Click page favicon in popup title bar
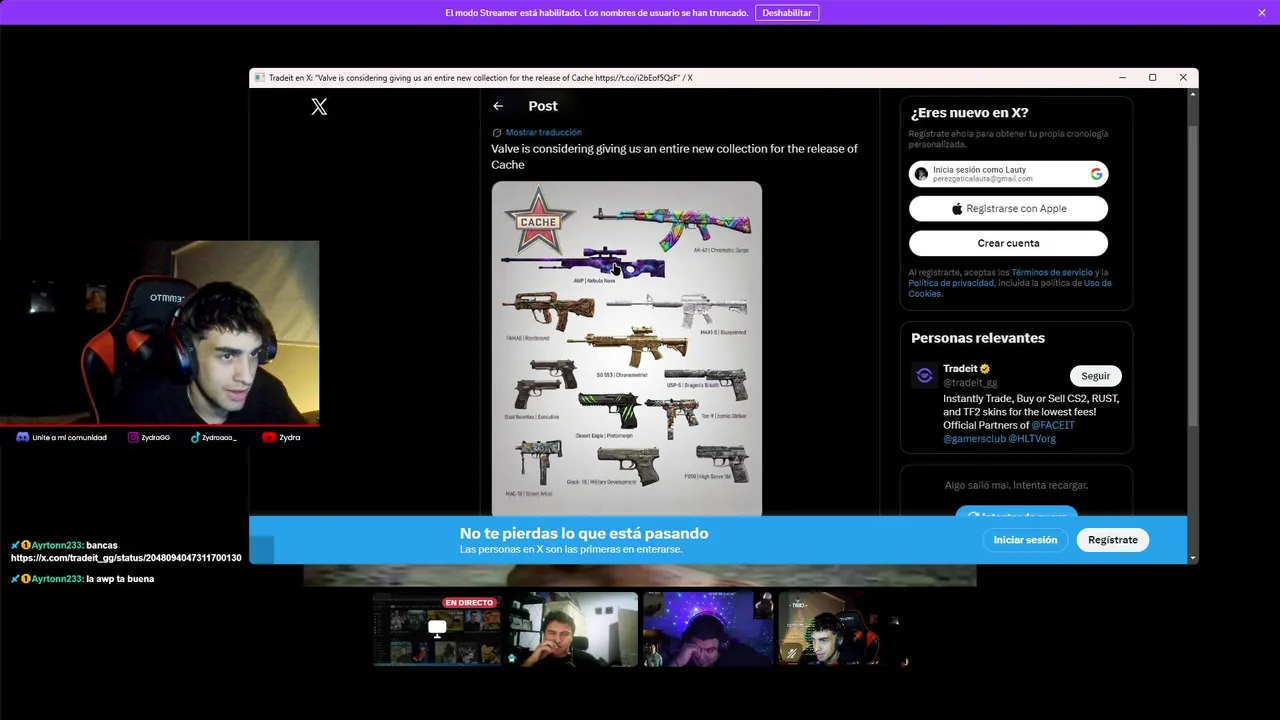 click(x=259, y=77)
